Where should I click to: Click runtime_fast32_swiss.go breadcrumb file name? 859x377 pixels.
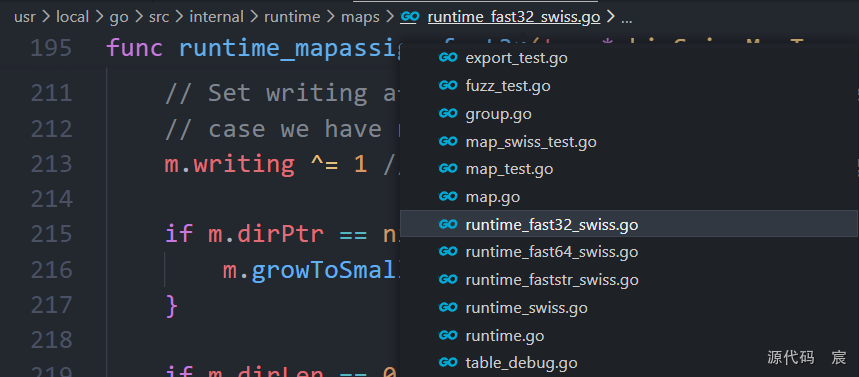[514, 18]
